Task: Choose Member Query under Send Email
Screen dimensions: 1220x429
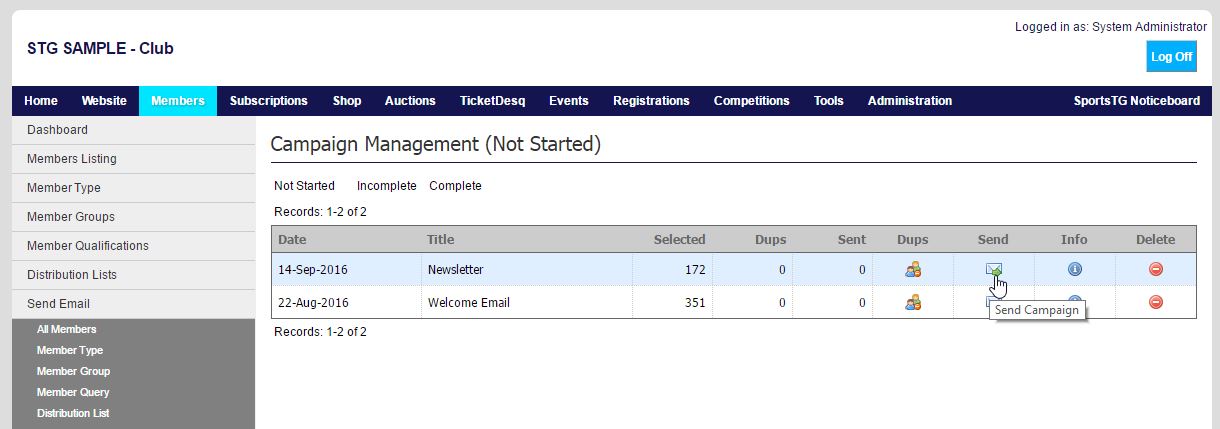Action: coord(73,392)
